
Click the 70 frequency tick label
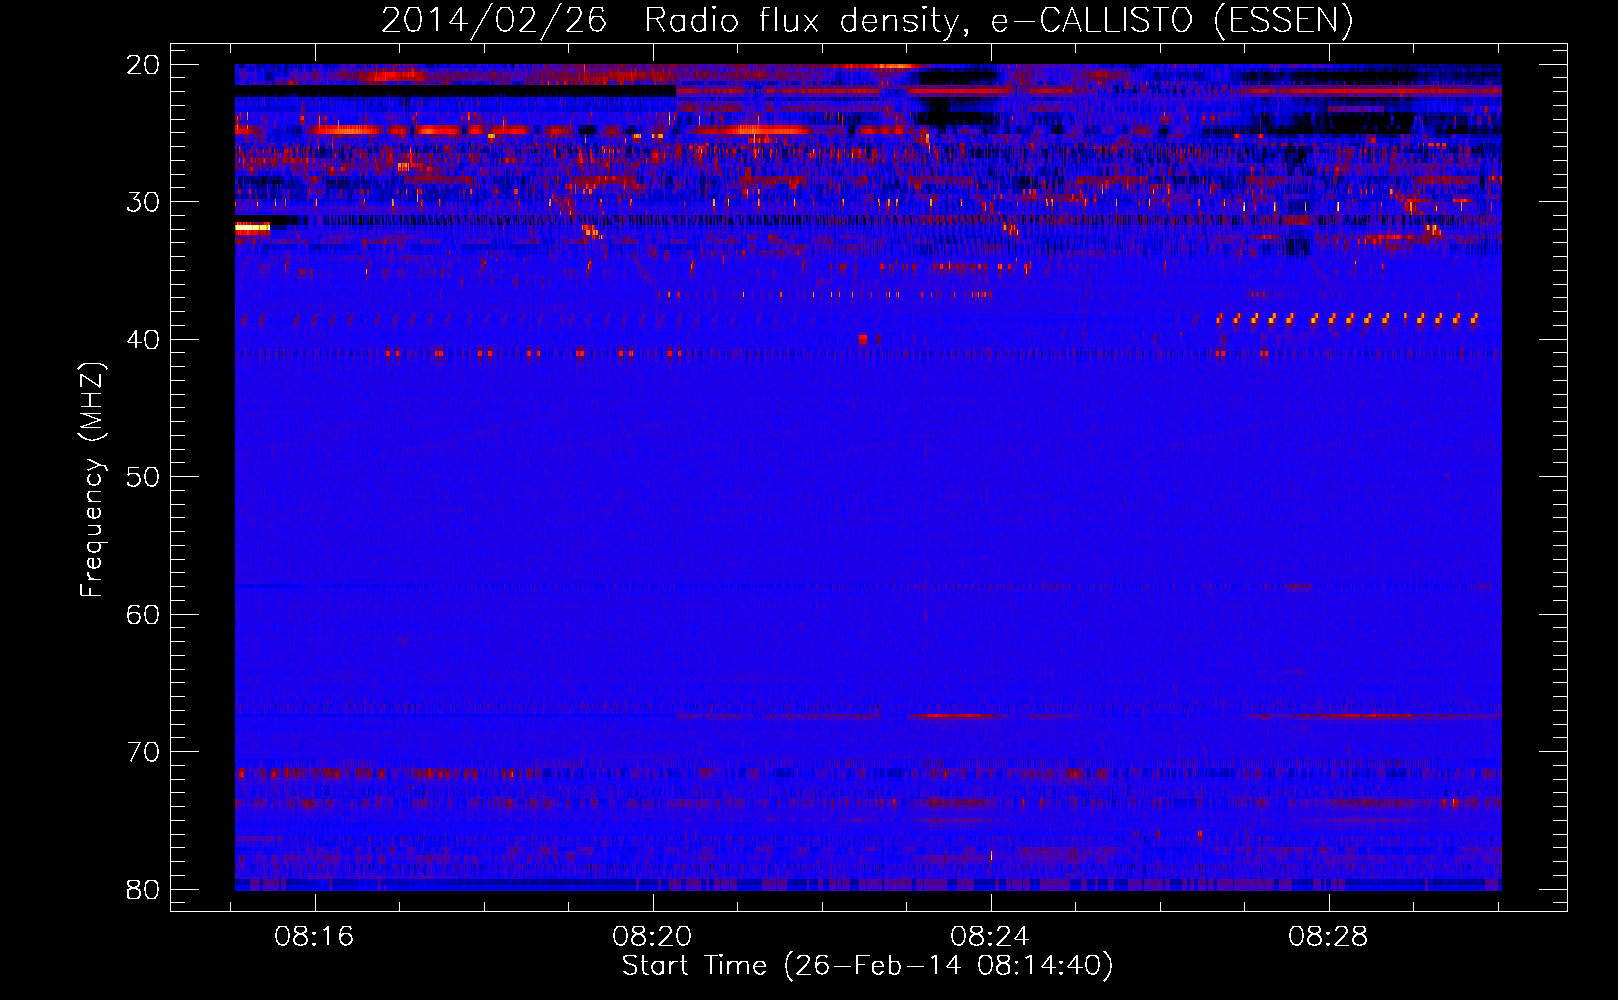(143, 752)
